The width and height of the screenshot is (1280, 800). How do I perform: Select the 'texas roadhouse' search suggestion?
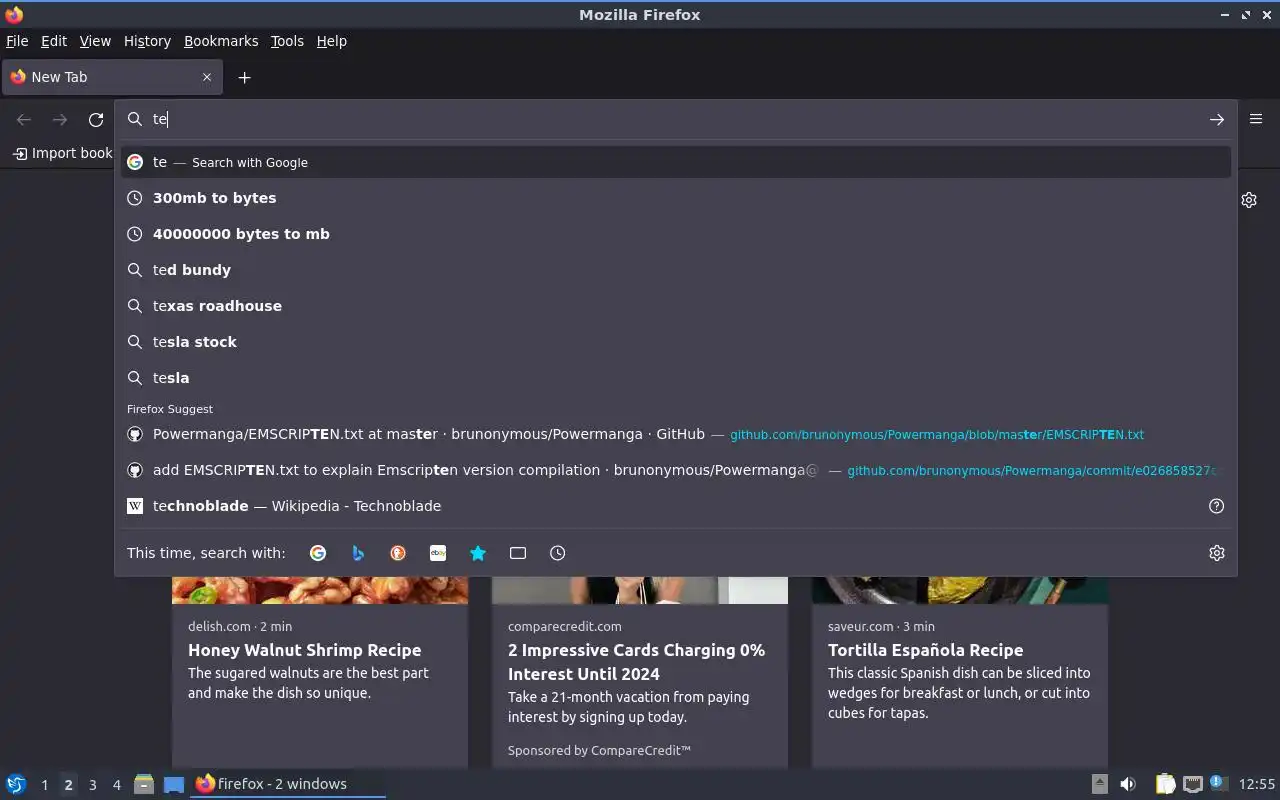click(676, 306)
